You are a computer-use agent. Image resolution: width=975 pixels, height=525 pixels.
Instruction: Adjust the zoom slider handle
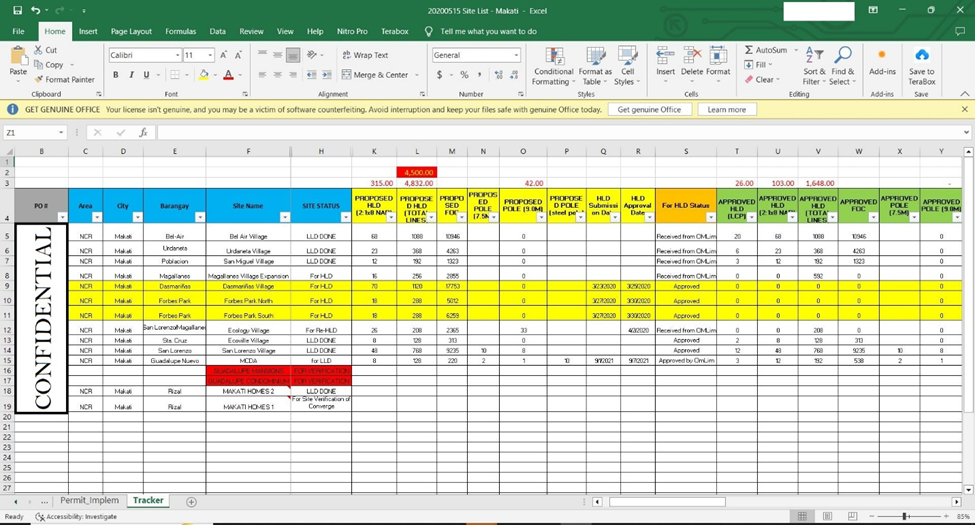click(905, 516)
